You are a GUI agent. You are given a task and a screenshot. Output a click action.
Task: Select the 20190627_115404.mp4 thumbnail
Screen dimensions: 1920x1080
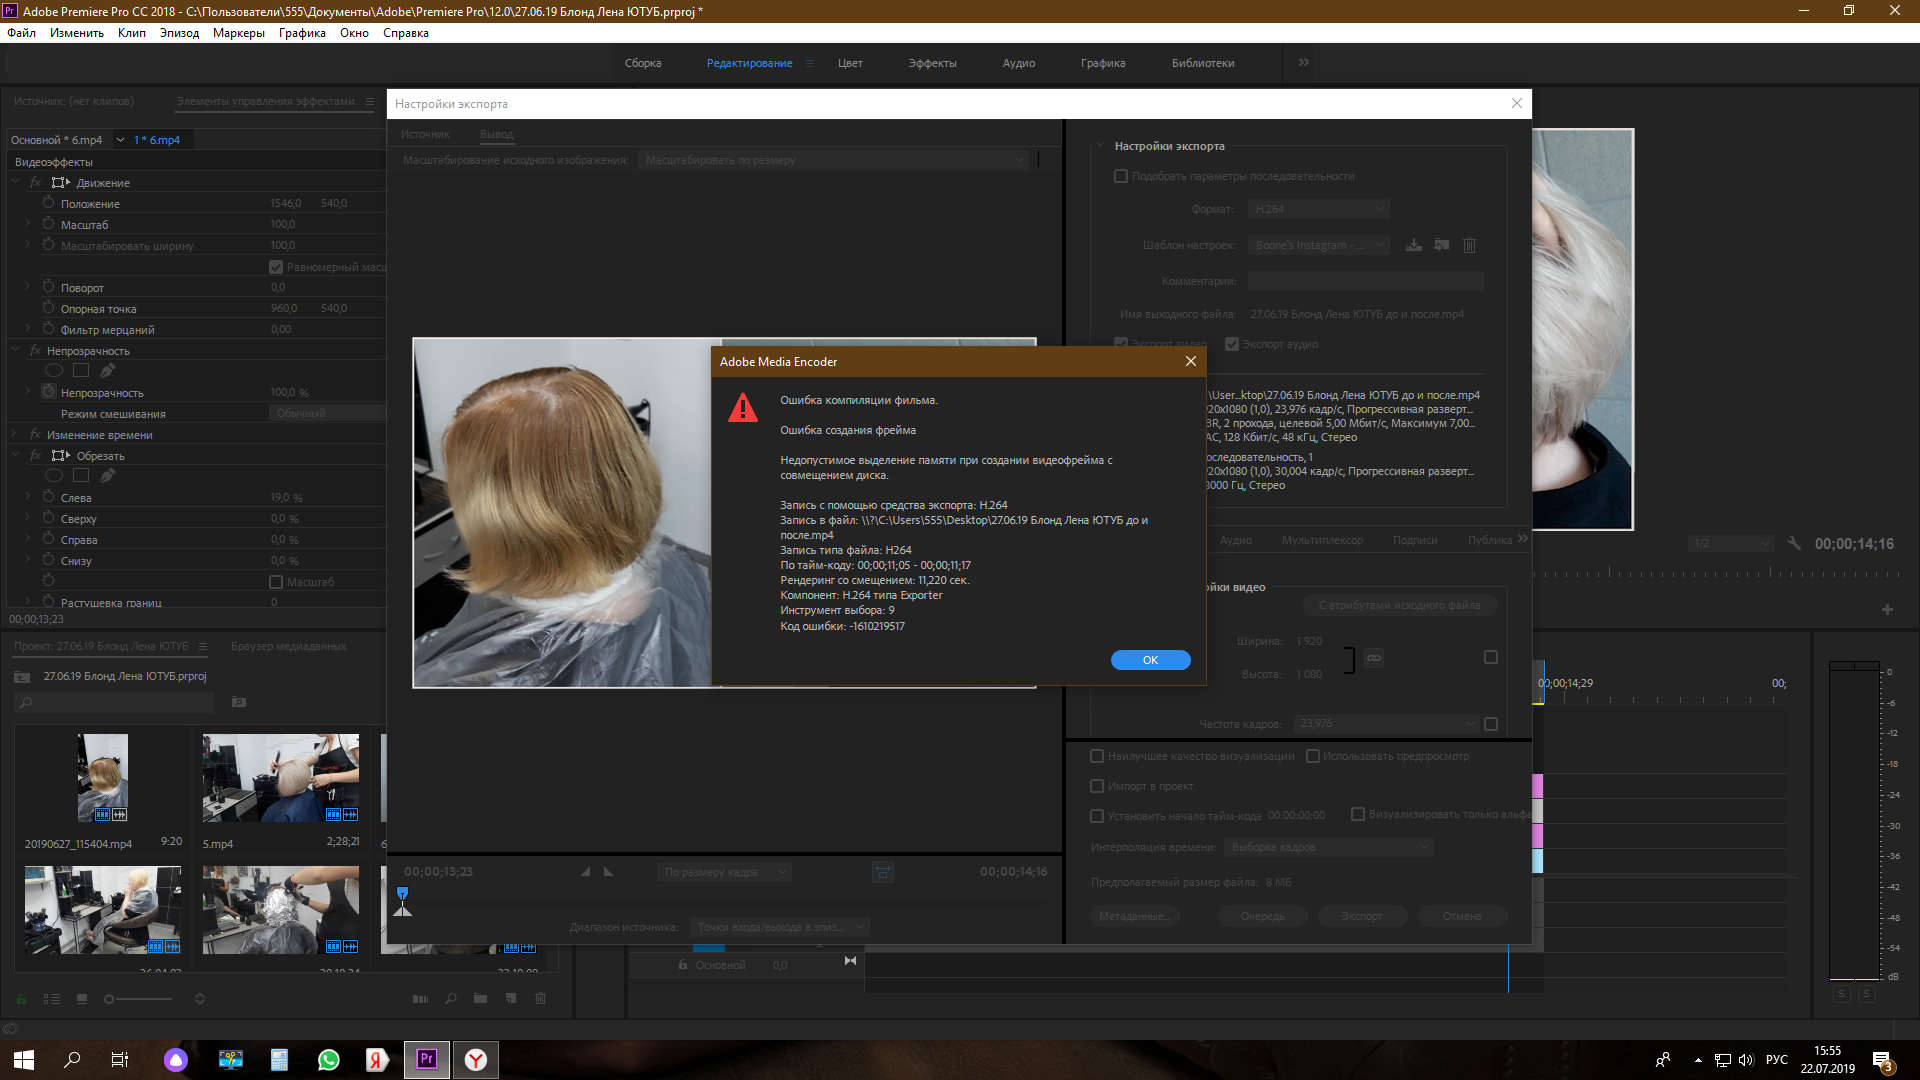coord(103,778)
